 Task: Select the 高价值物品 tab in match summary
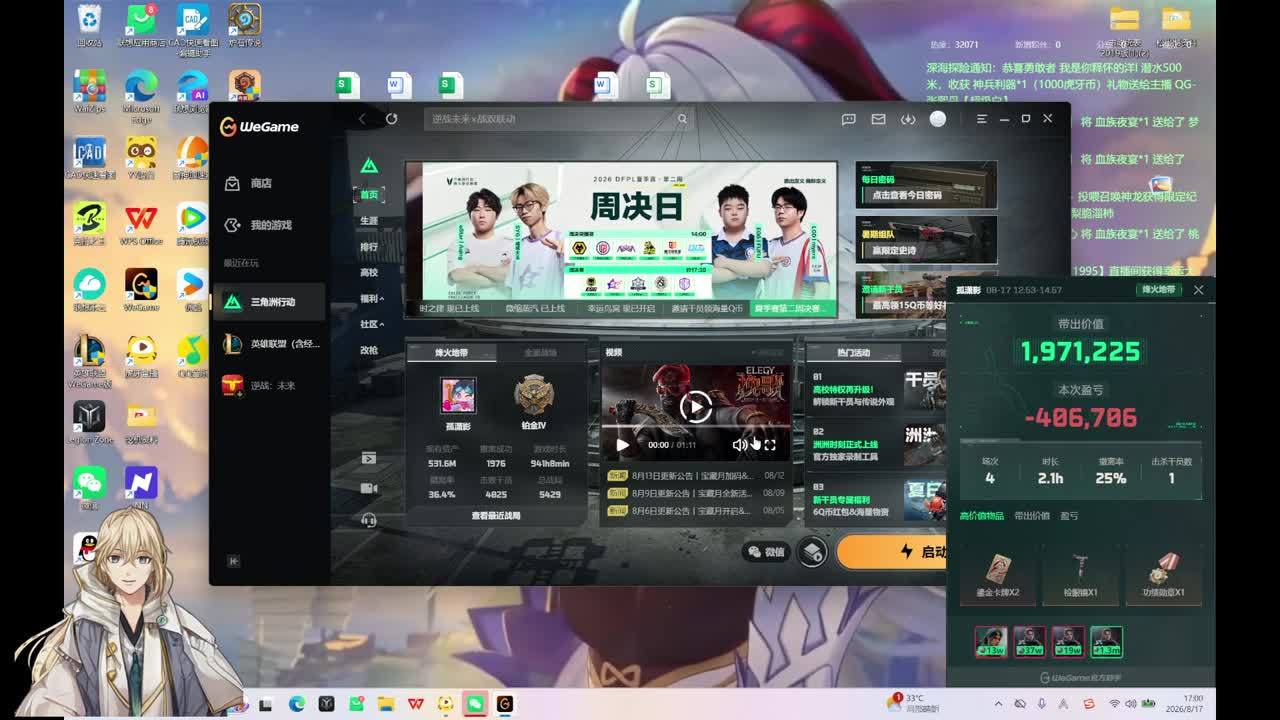tap(981, 516)
